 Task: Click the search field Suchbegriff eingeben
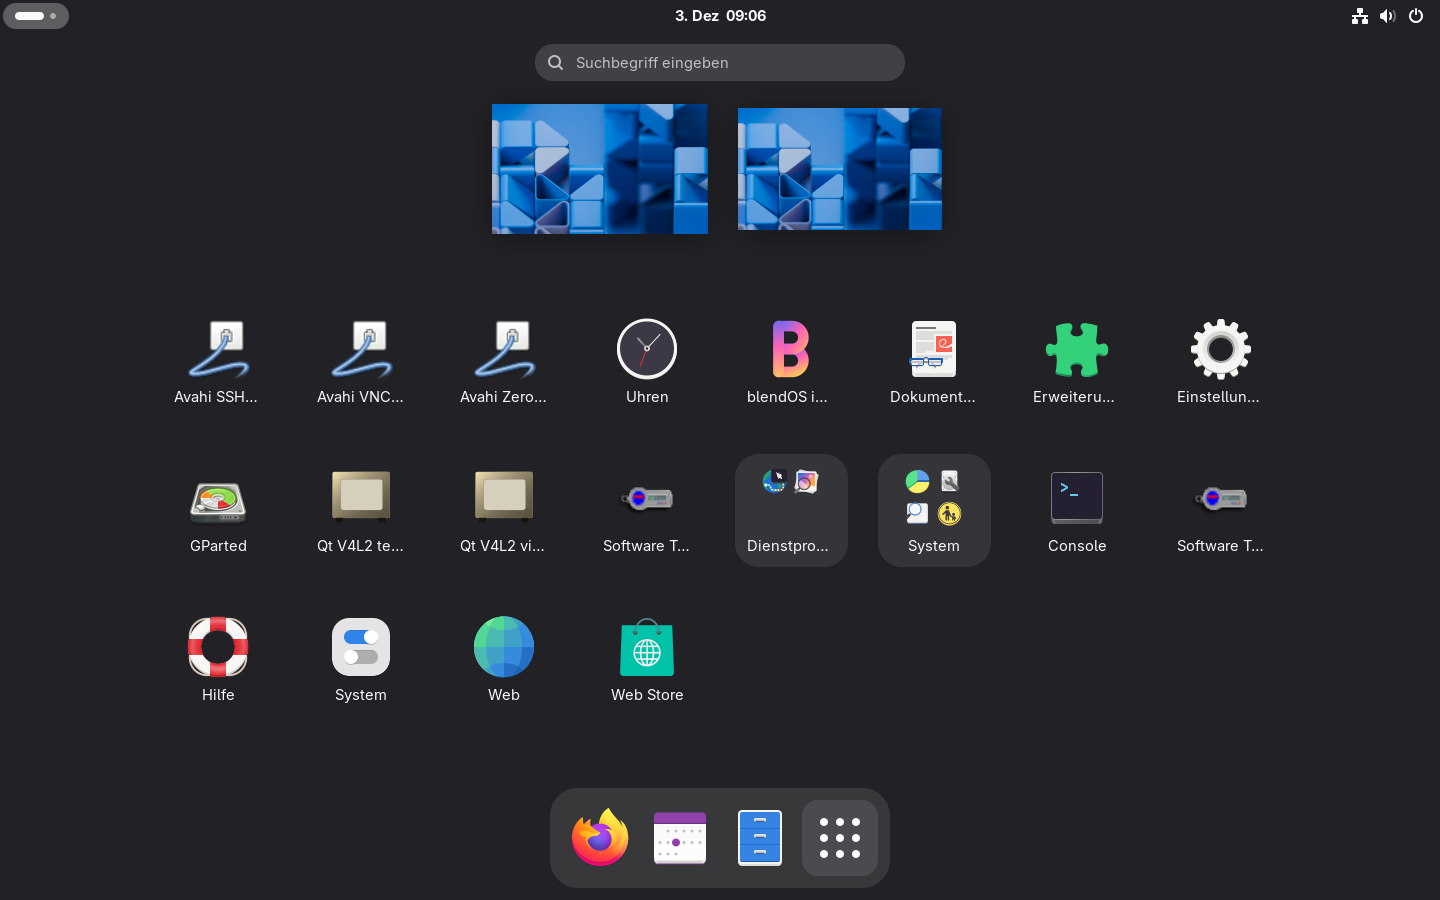point(720,62)
